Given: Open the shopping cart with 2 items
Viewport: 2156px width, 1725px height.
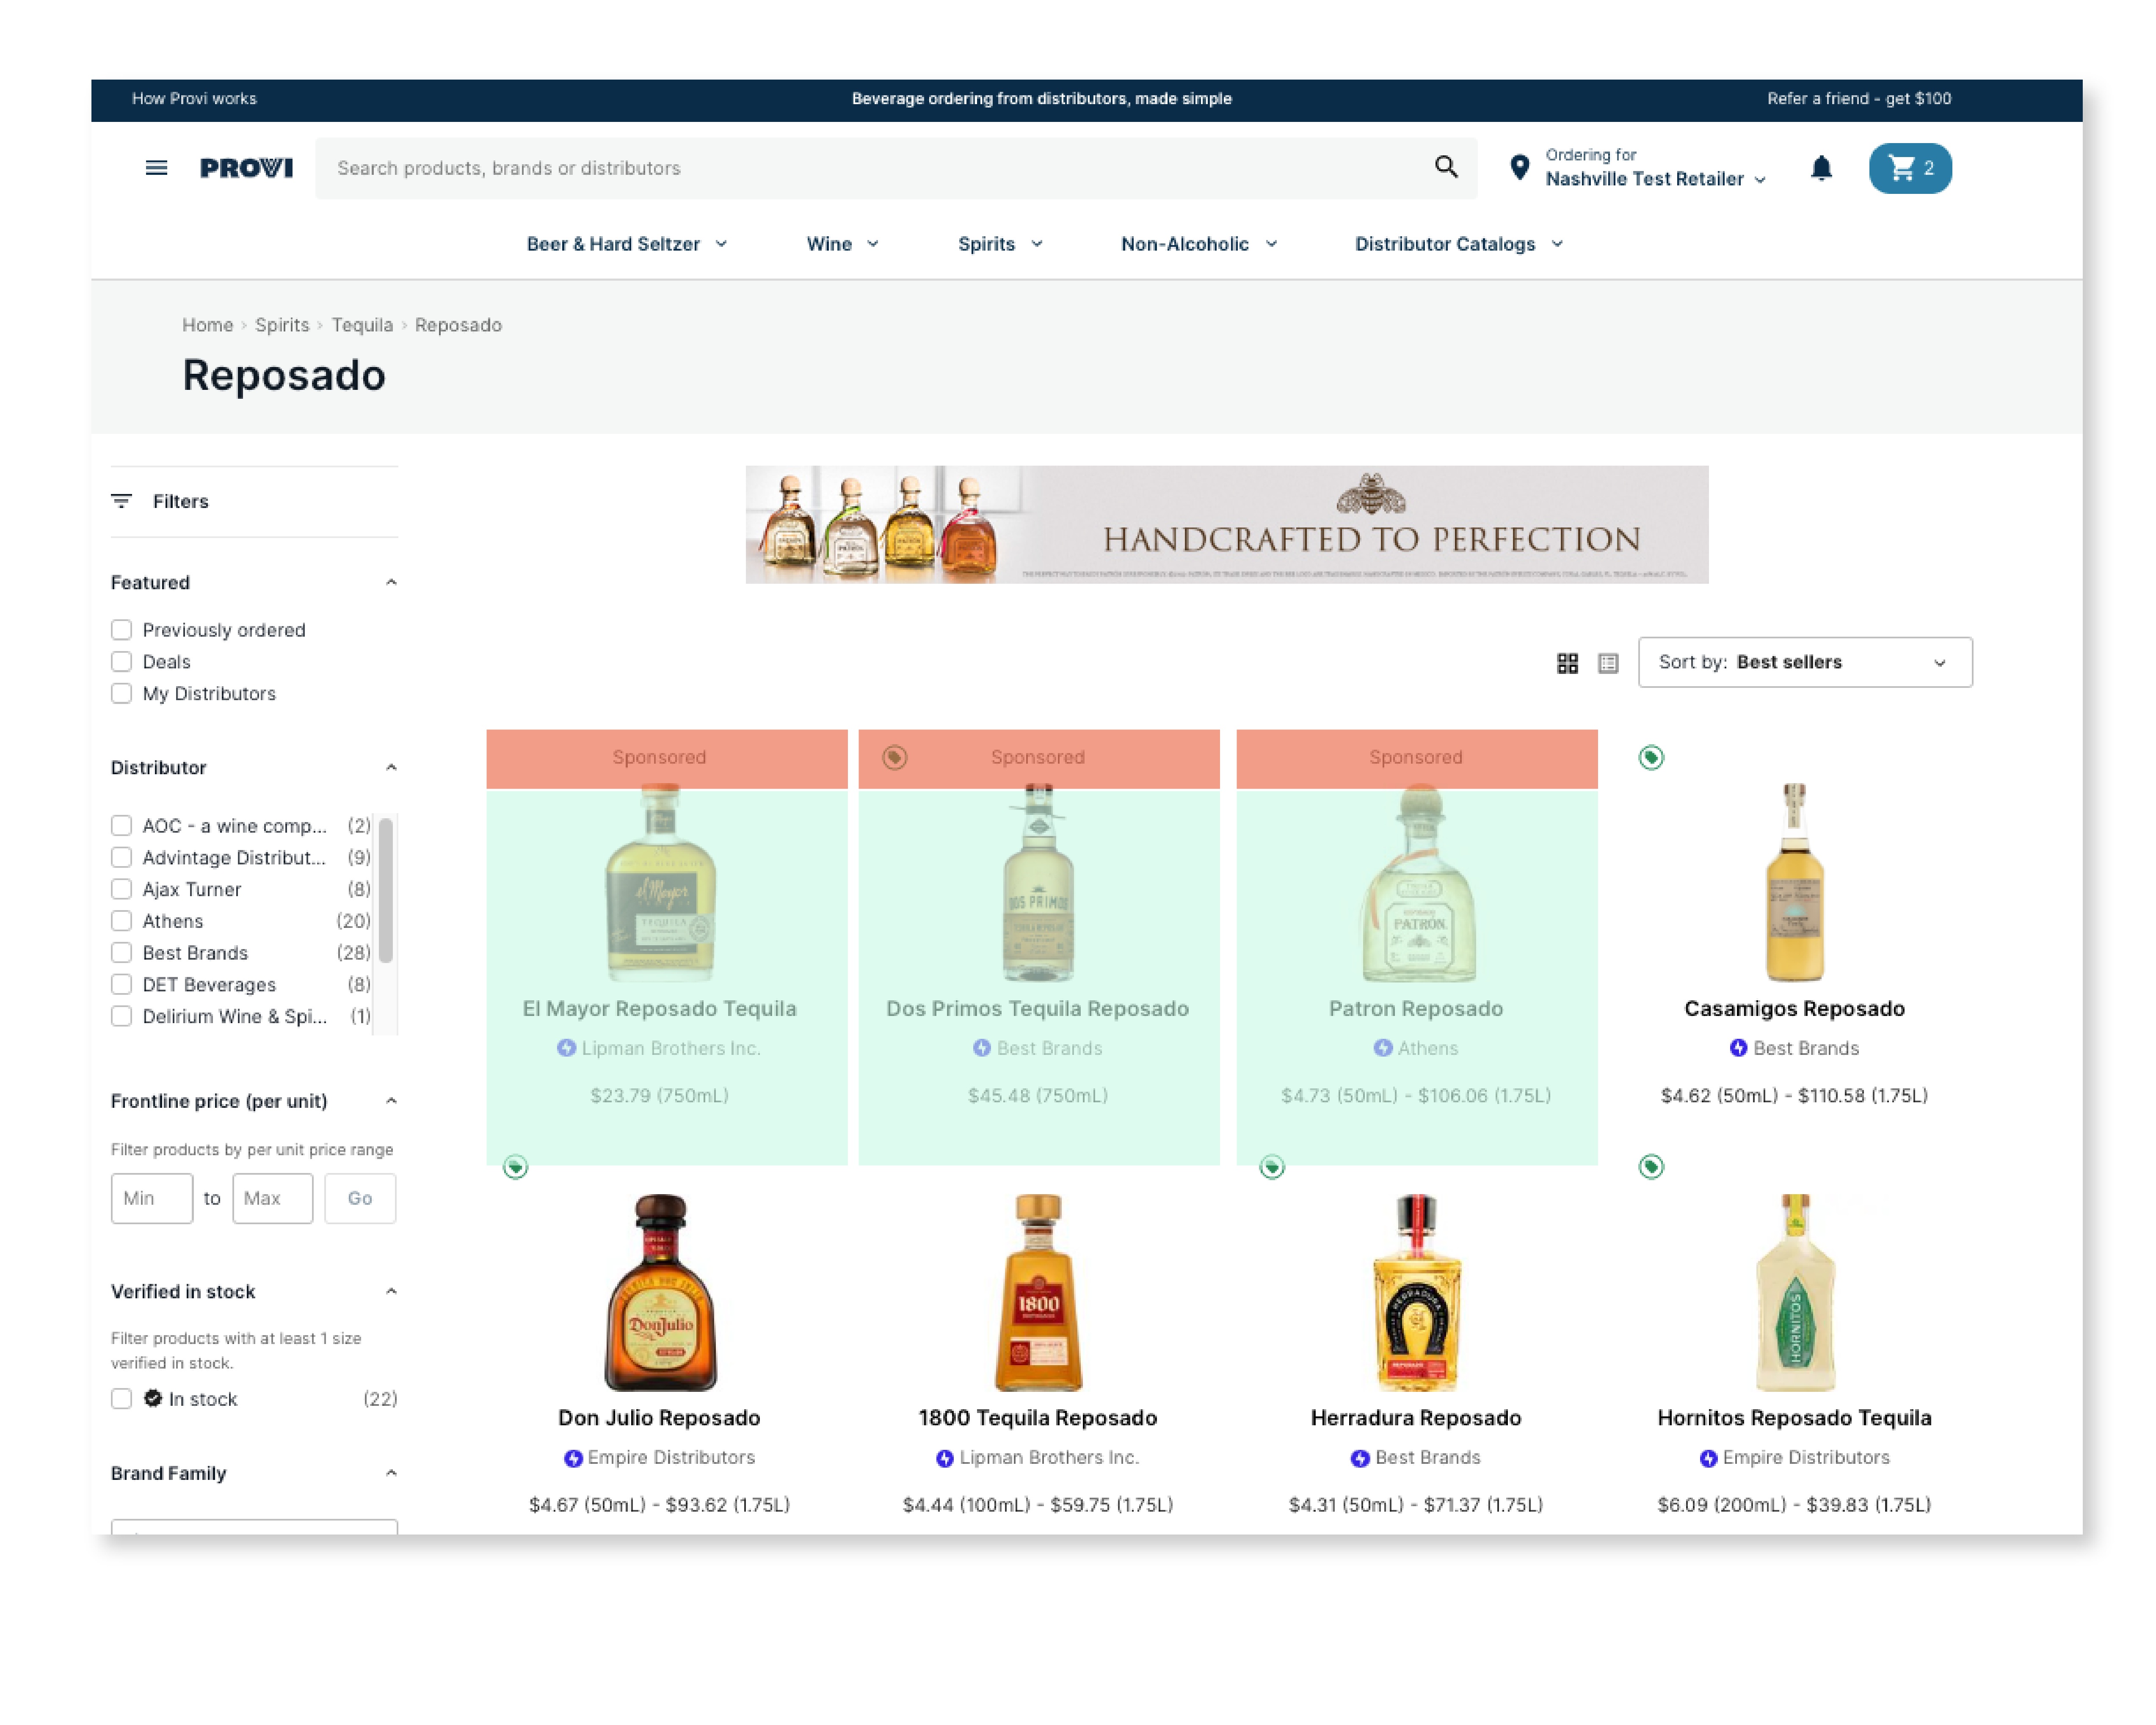Looking at the screenshot, I should [x=1910, y=168].
